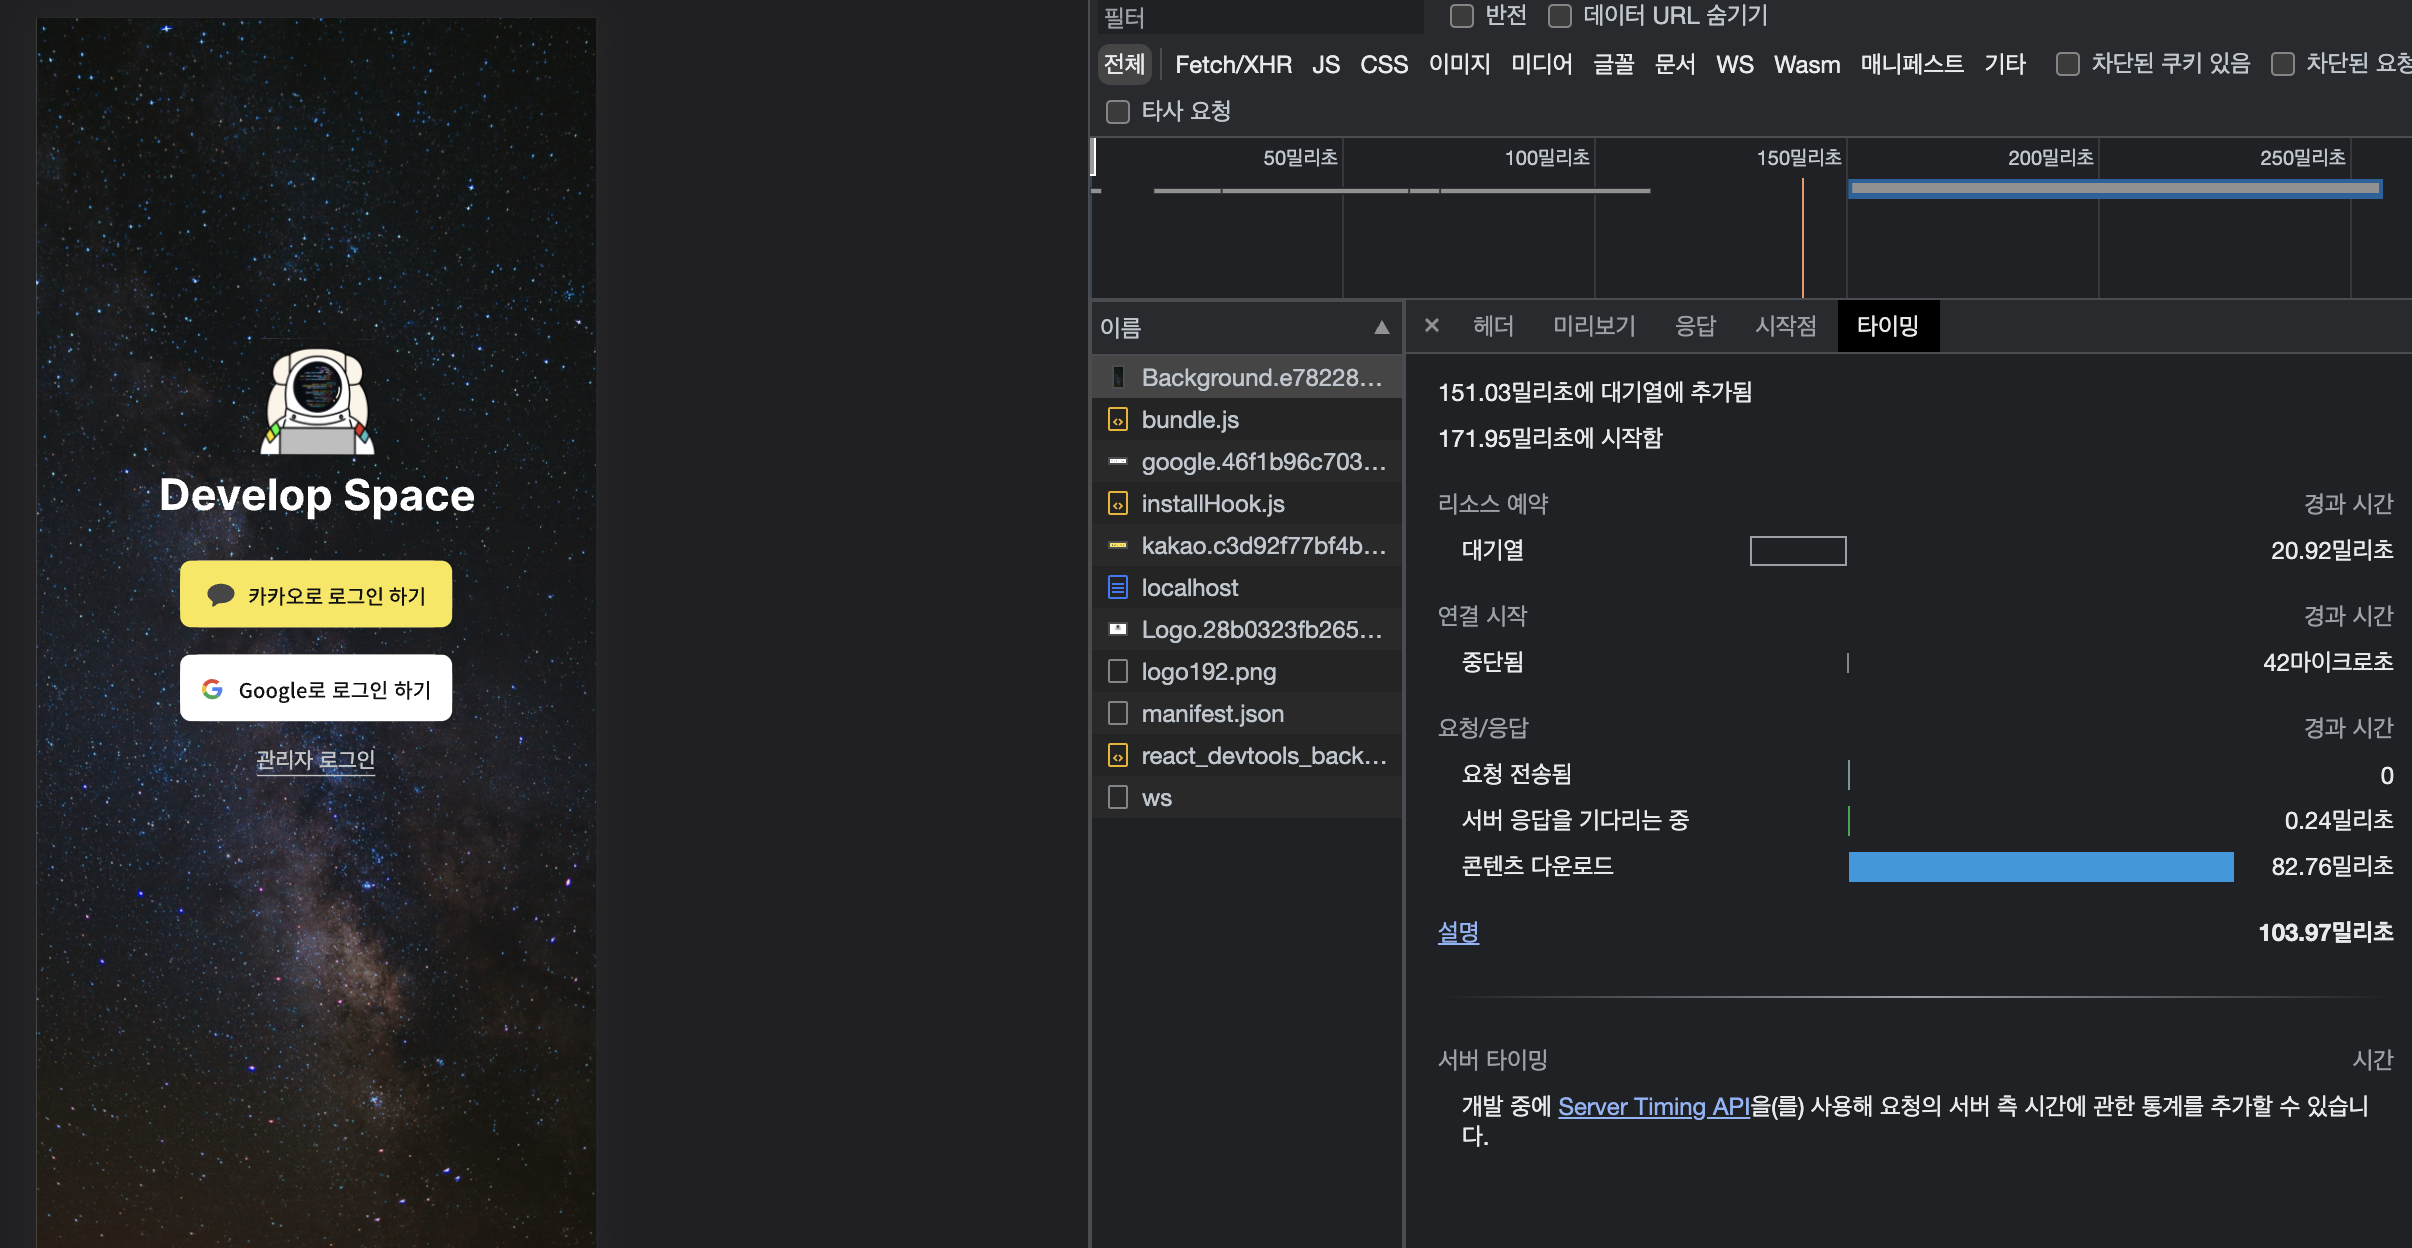Select the Fetch/XHR filter type

click(1232, 65)
